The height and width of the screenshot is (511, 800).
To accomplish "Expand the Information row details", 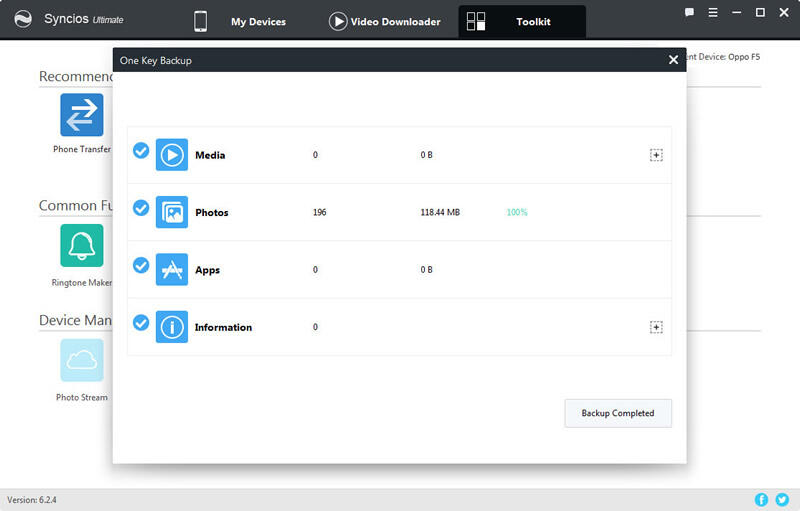I will point(656,327).
